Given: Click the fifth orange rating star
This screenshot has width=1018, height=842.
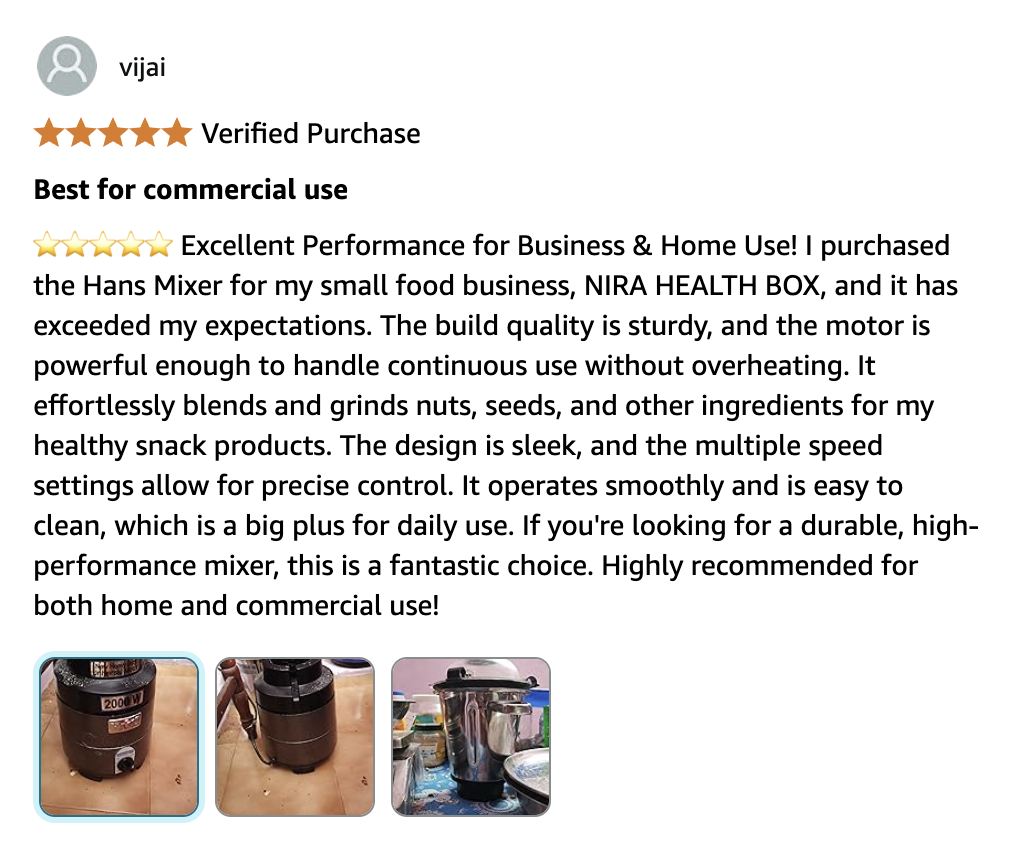Looking at the screenshot, I should [176, 133].
